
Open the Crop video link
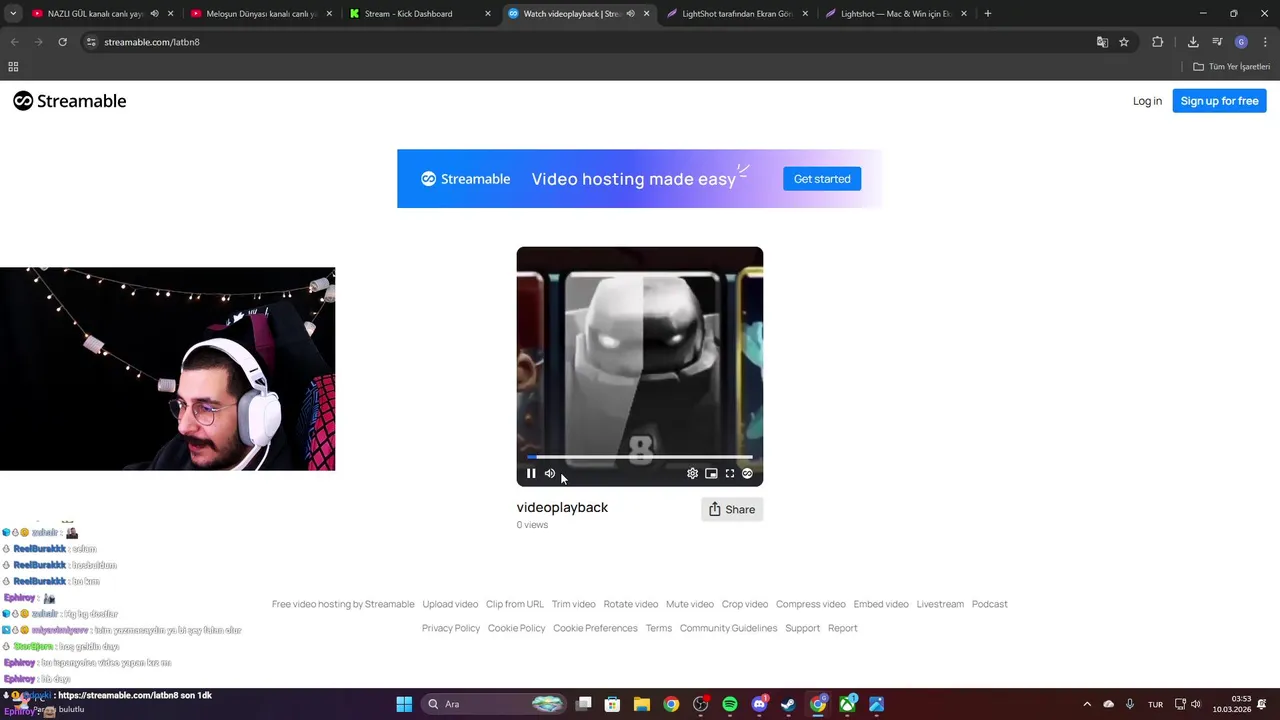(745, 604)
